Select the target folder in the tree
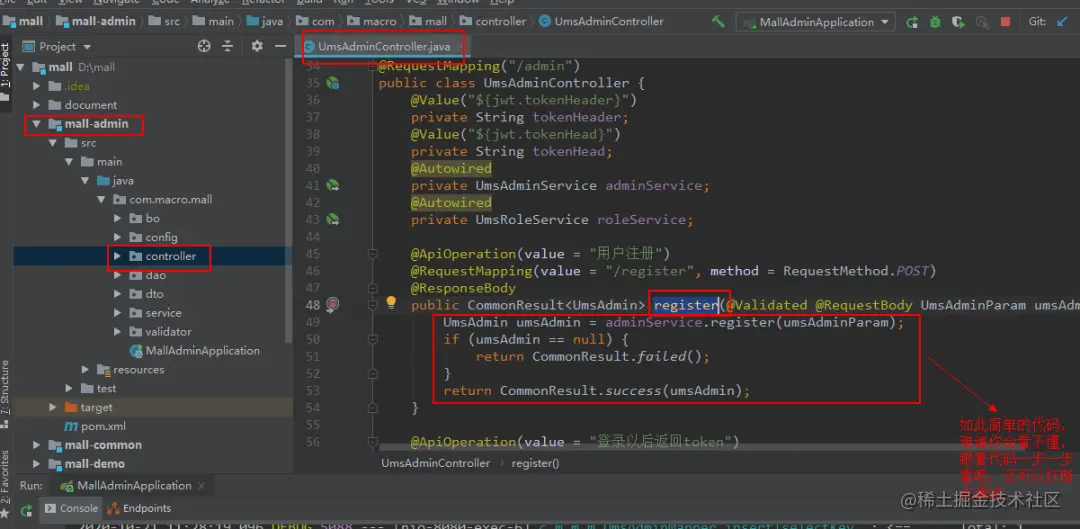 pos(89,407)
